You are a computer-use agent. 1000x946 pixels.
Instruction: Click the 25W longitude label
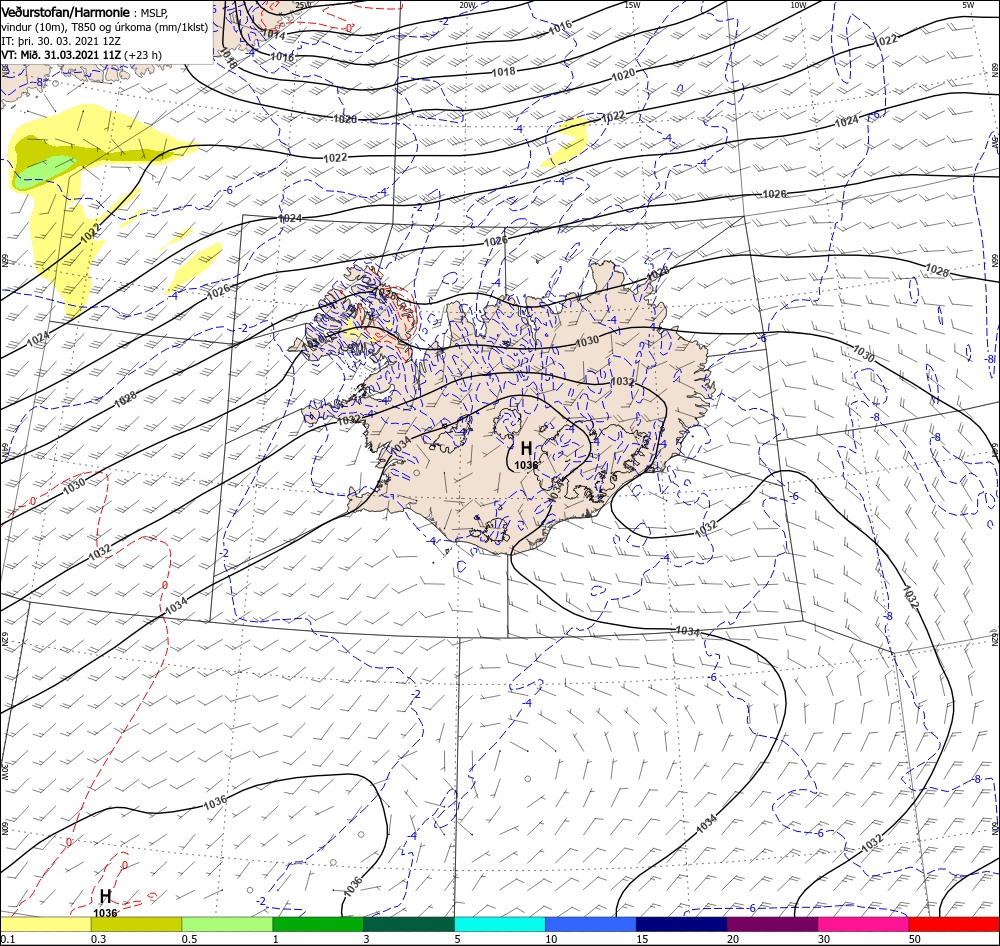coord(303,5)
